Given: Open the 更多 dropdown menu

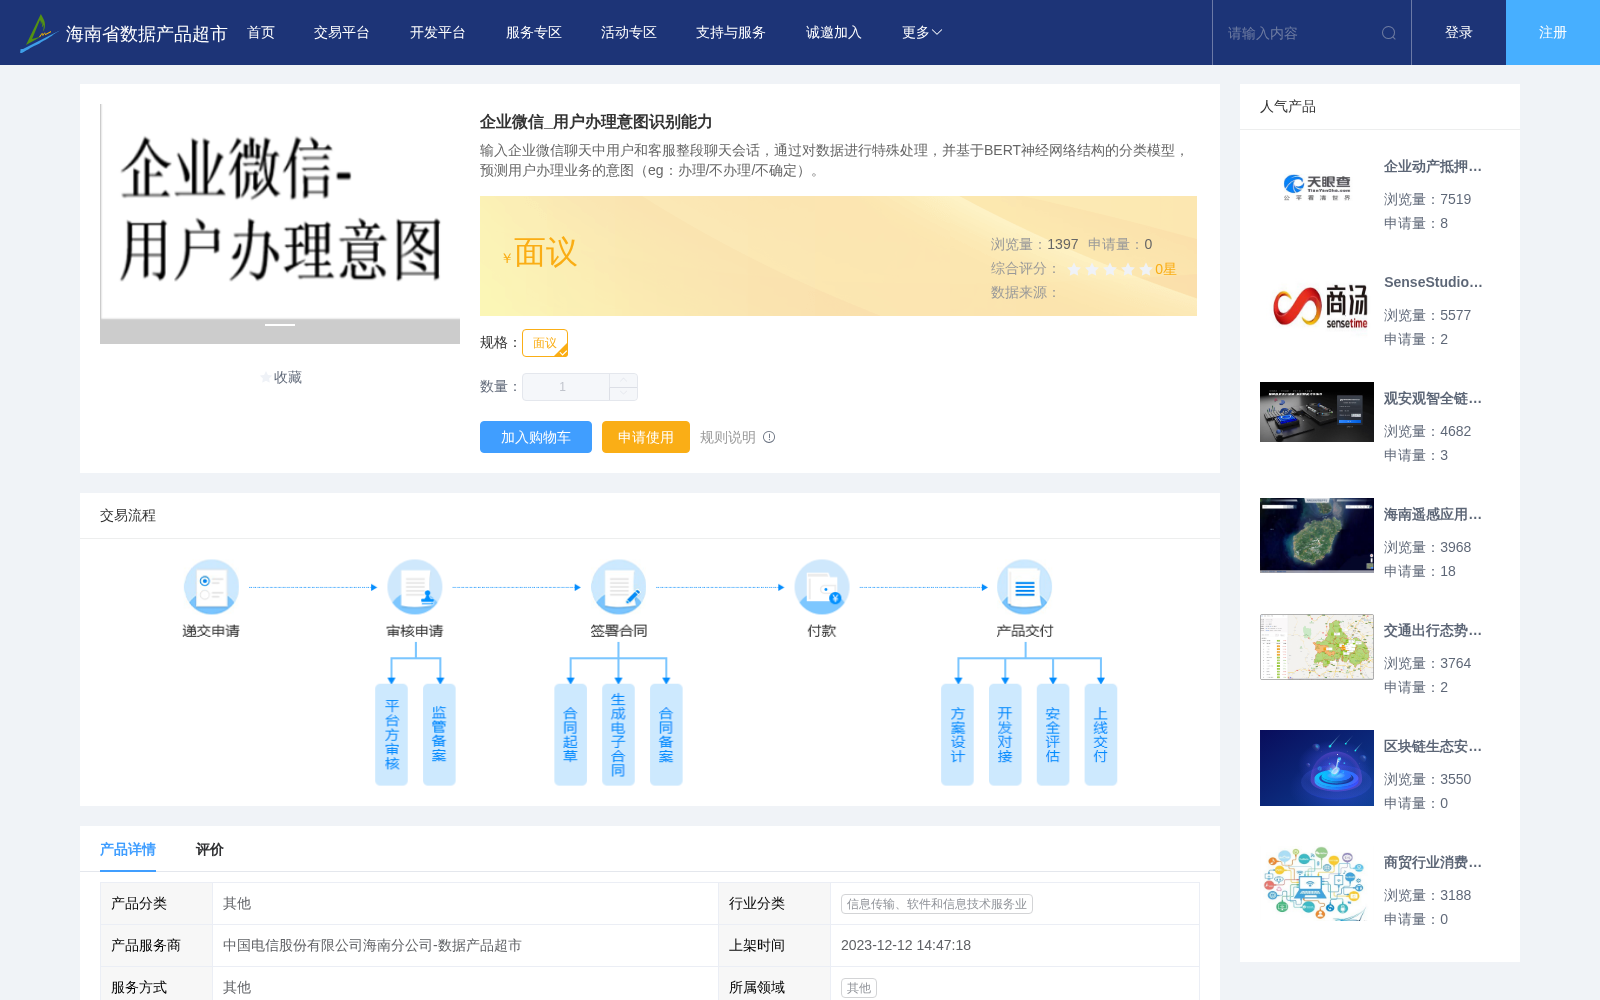Looking at the screenshot, I should pos(921,33).
